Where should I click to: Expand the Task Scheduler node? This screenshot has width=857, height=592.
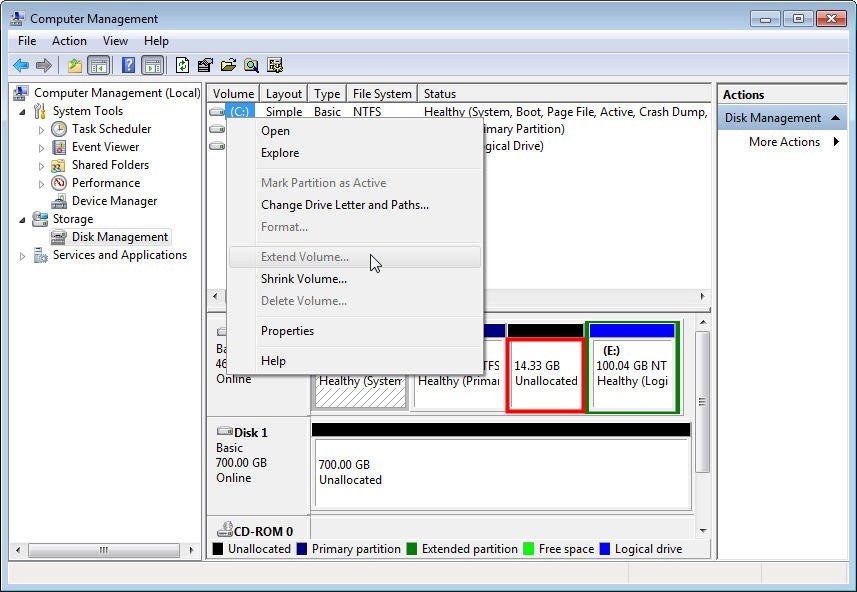(41, 130)
